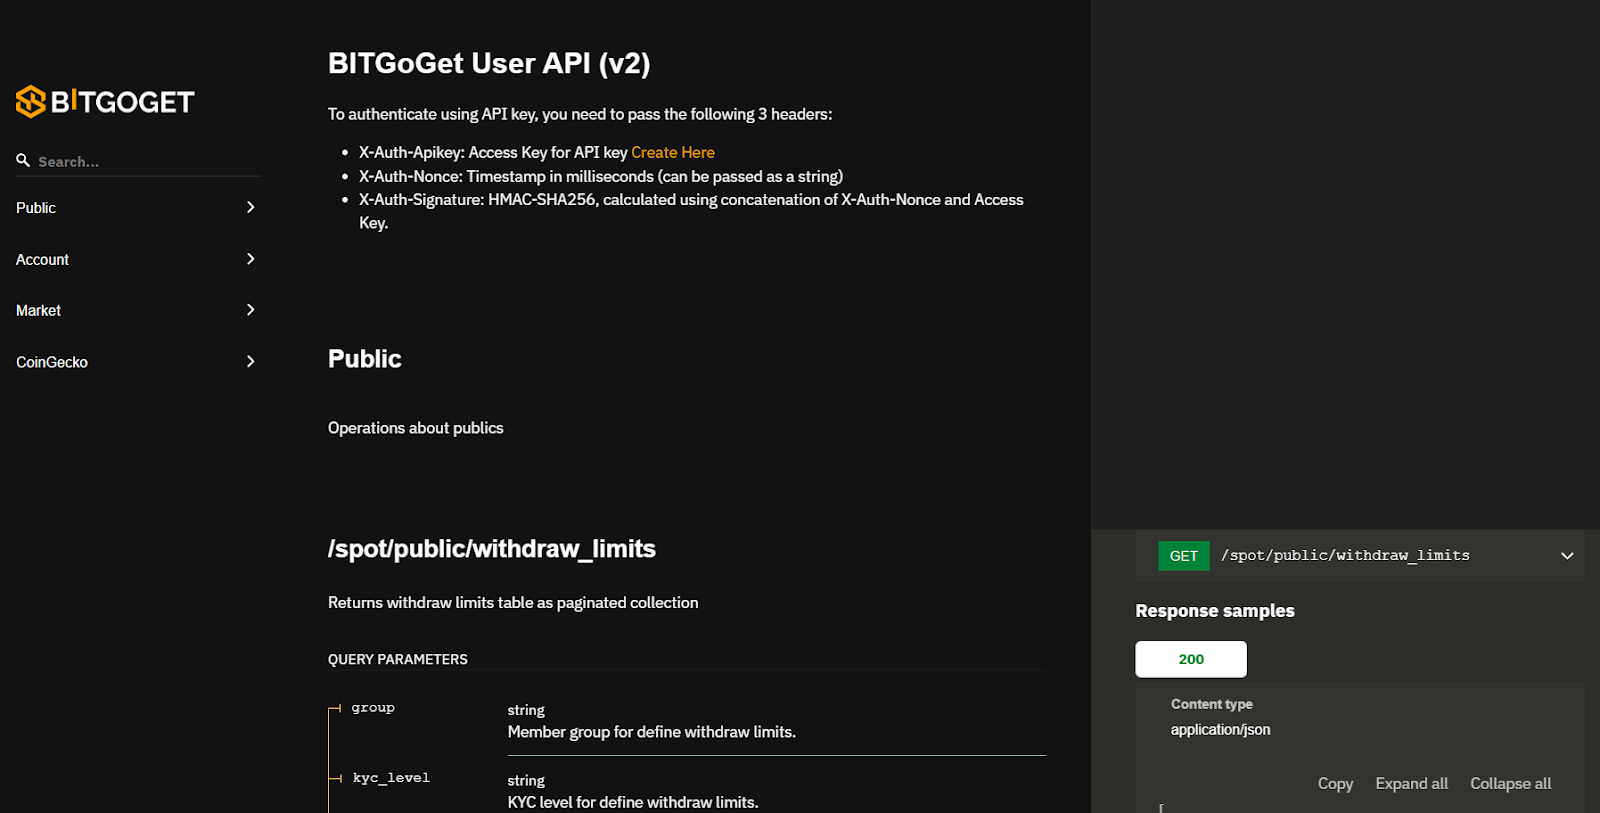Click Expand all in response samples
1600x813 pixels.
(1411, 784)
